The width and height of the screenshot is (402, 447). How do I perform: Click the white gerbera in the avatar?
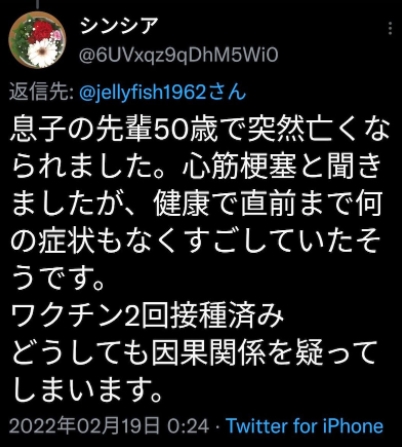(42, 52)
